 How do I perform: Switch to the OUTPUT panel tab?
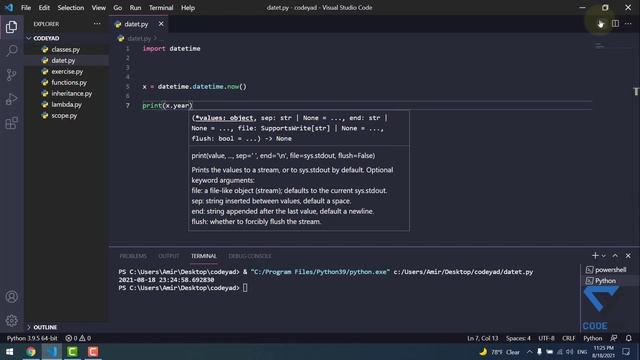169,256
